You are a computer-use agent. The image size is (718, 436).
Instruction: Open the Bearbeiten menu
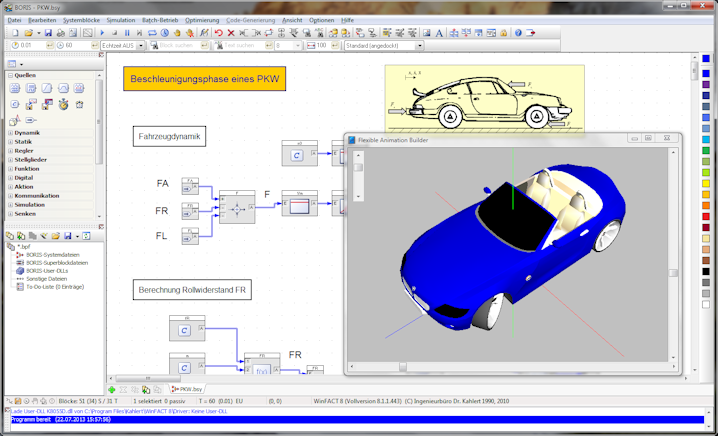[x=42, y=20]
